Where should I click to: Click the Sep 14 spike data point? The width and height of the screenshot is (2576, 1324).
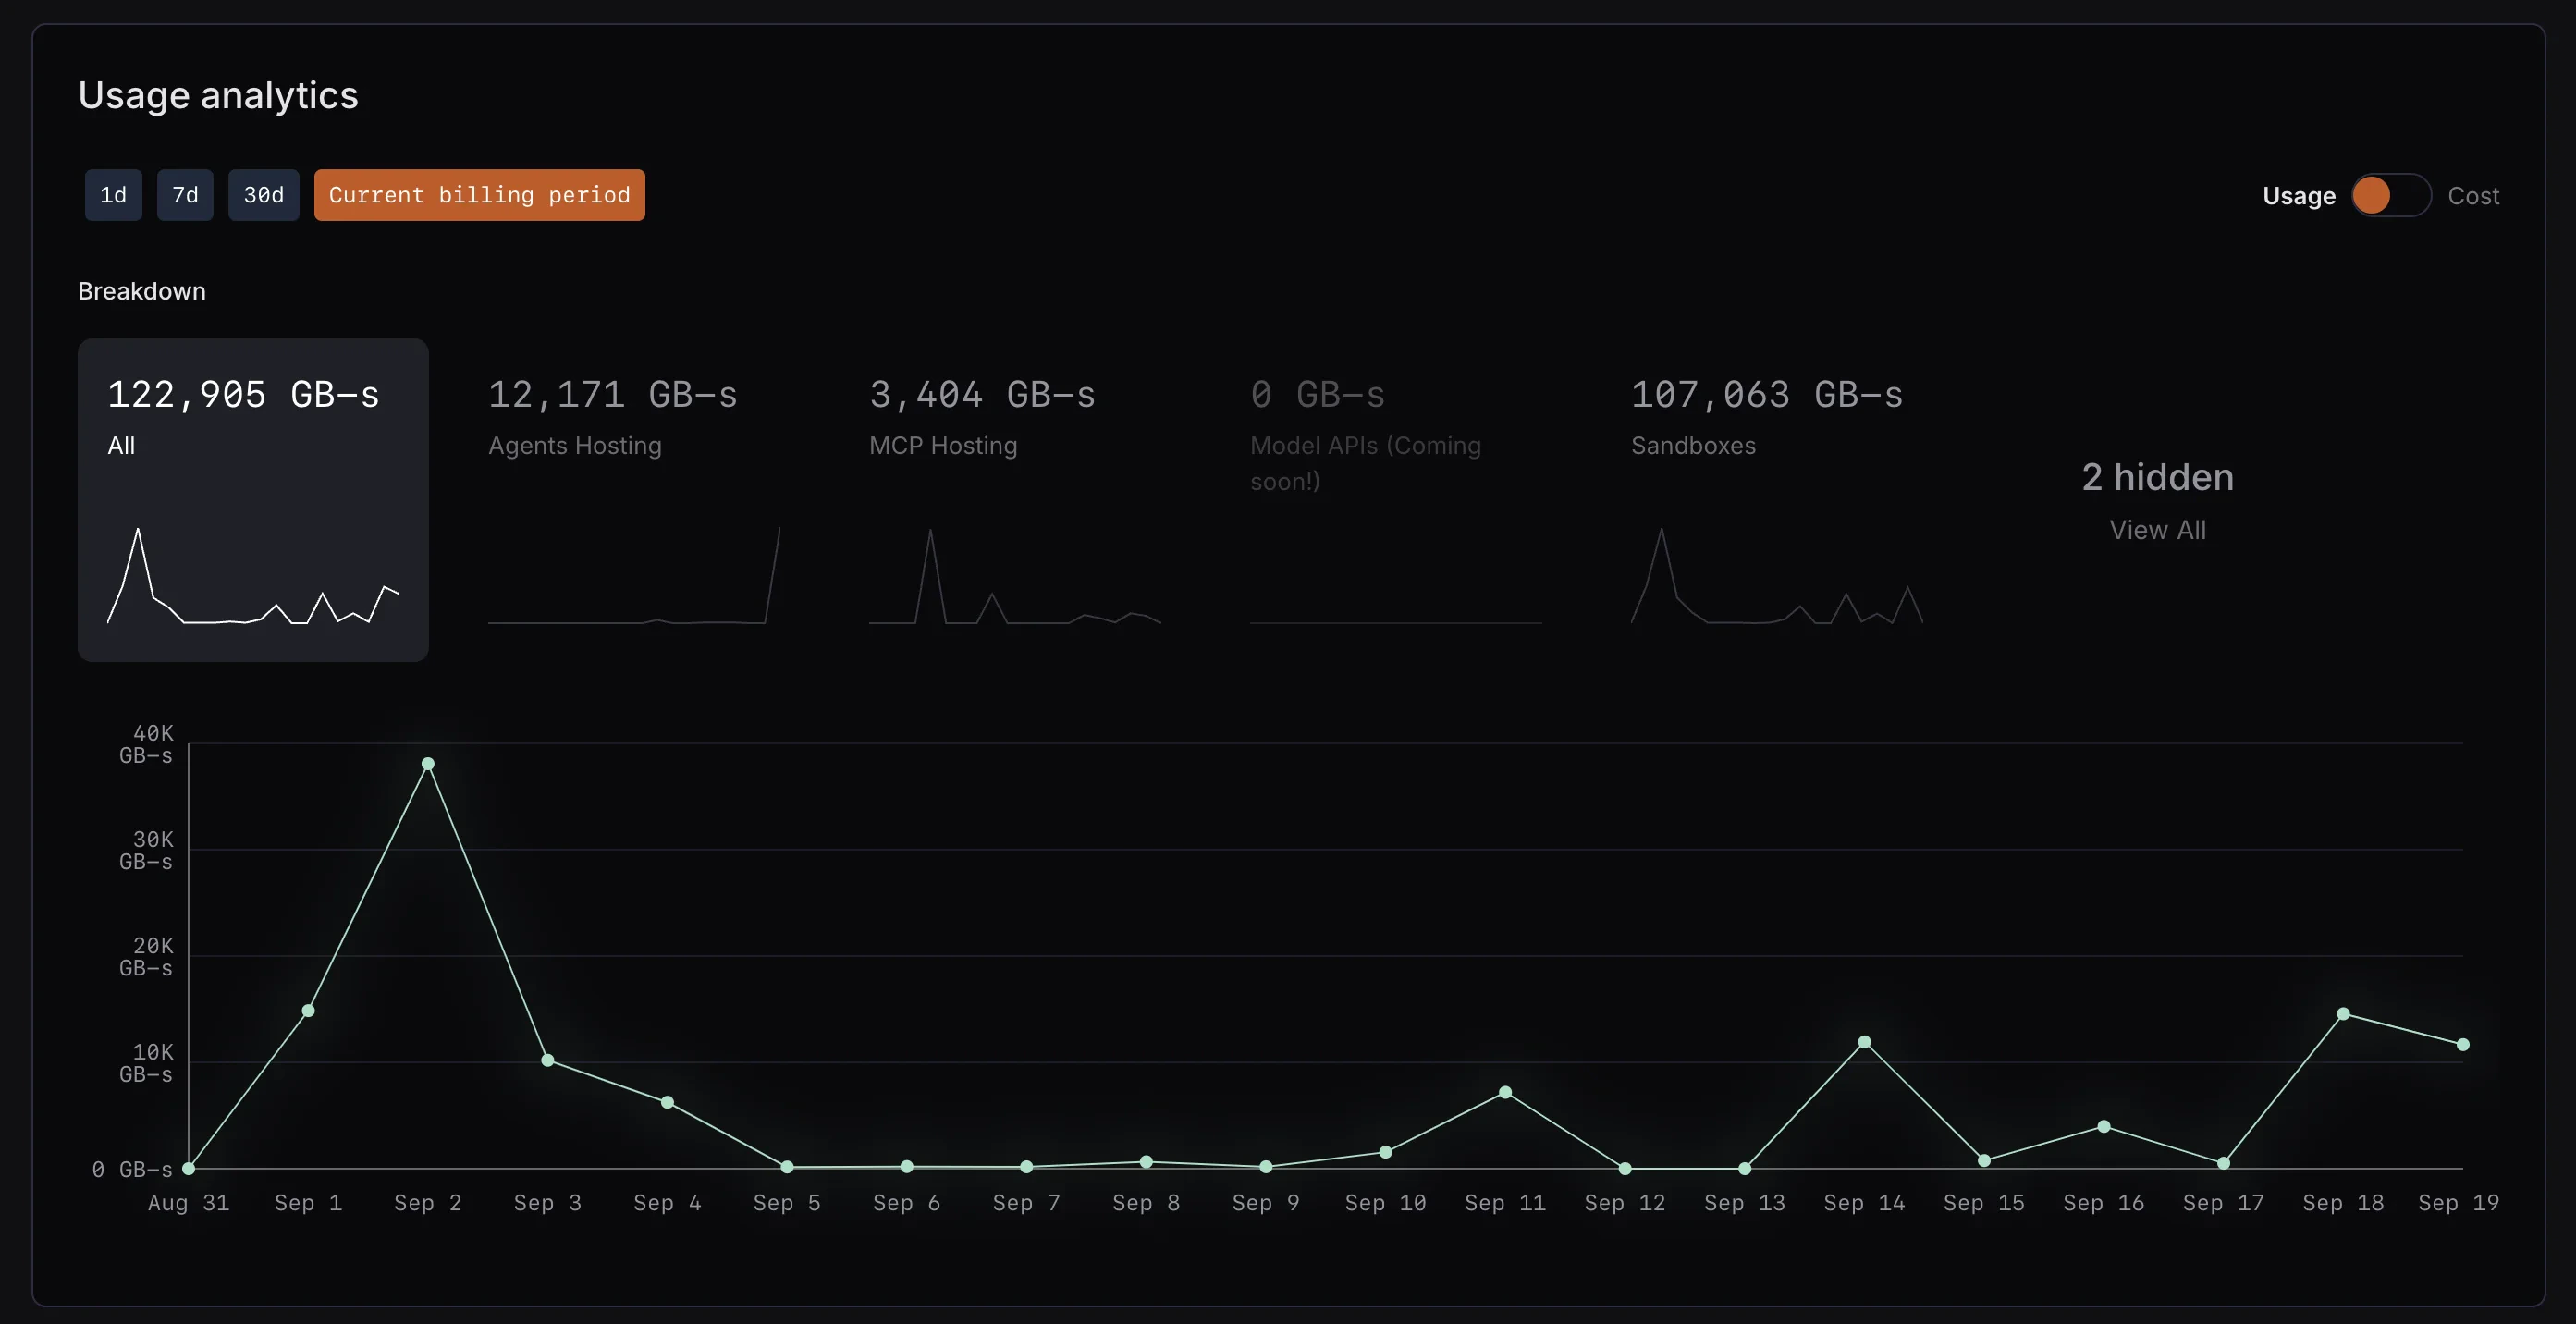(1864, 1042)
